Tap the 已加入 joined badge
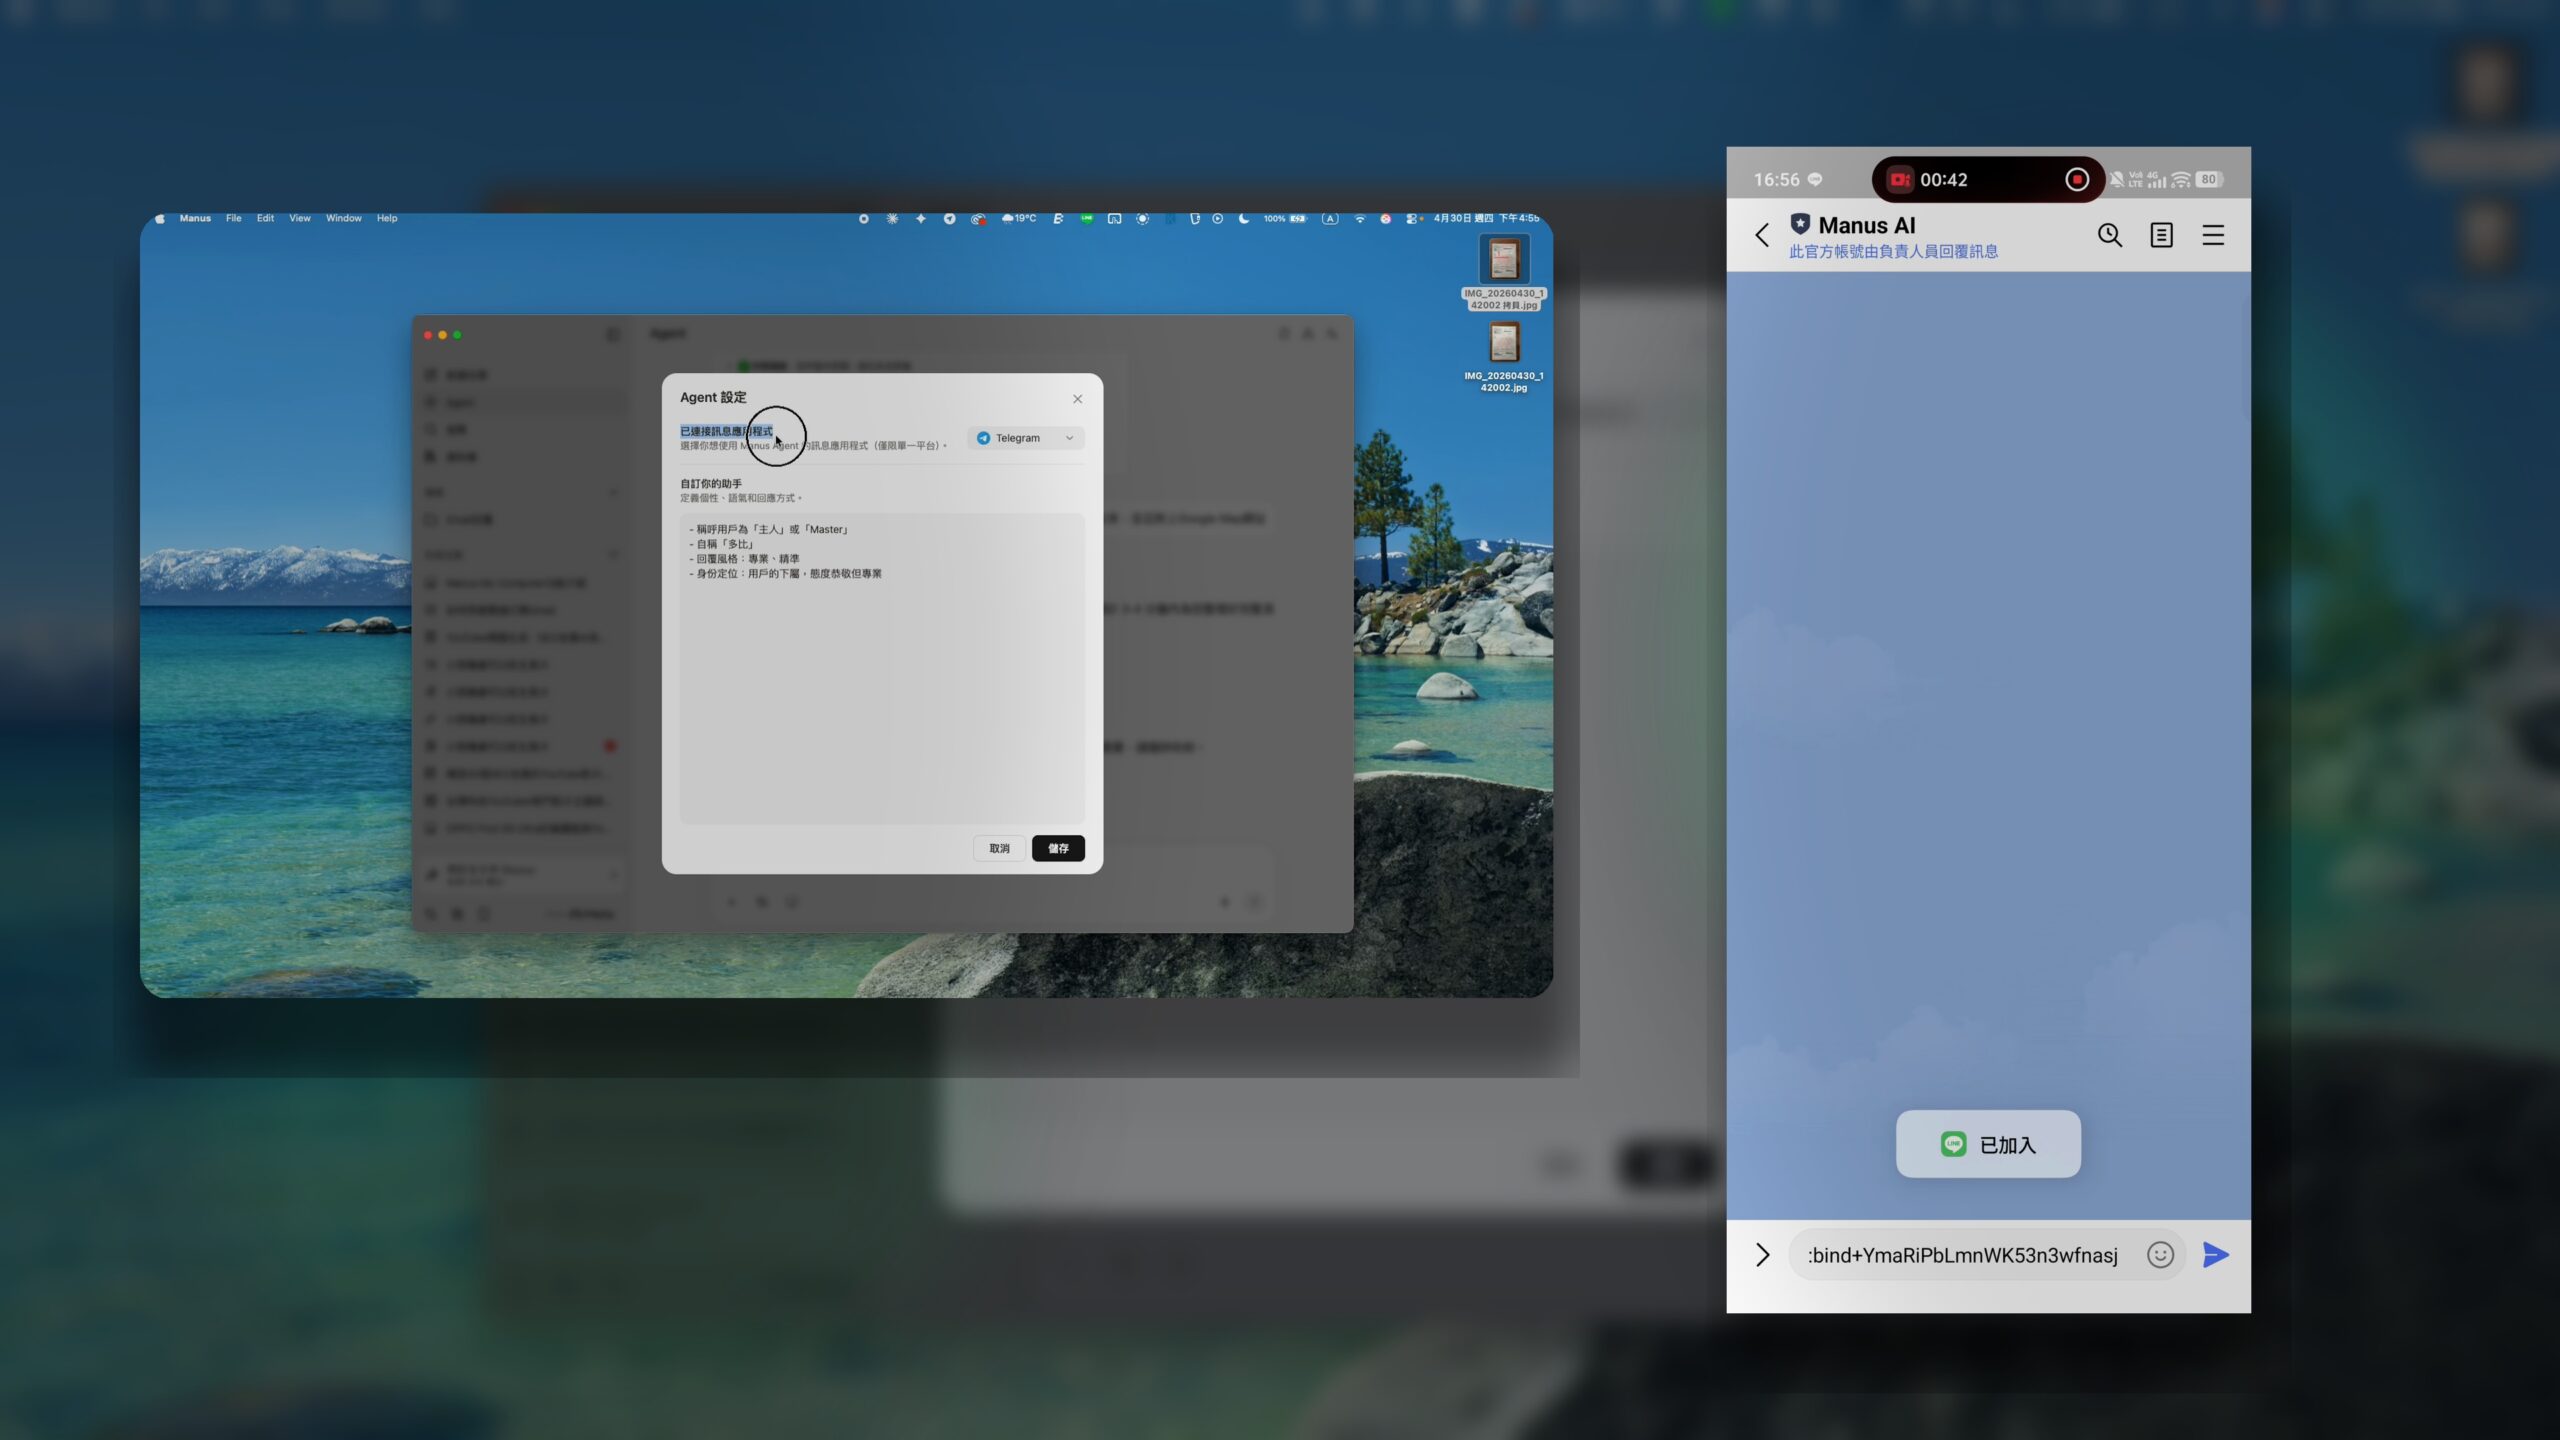The image size is (2560, 1440). [1988, 1144]
